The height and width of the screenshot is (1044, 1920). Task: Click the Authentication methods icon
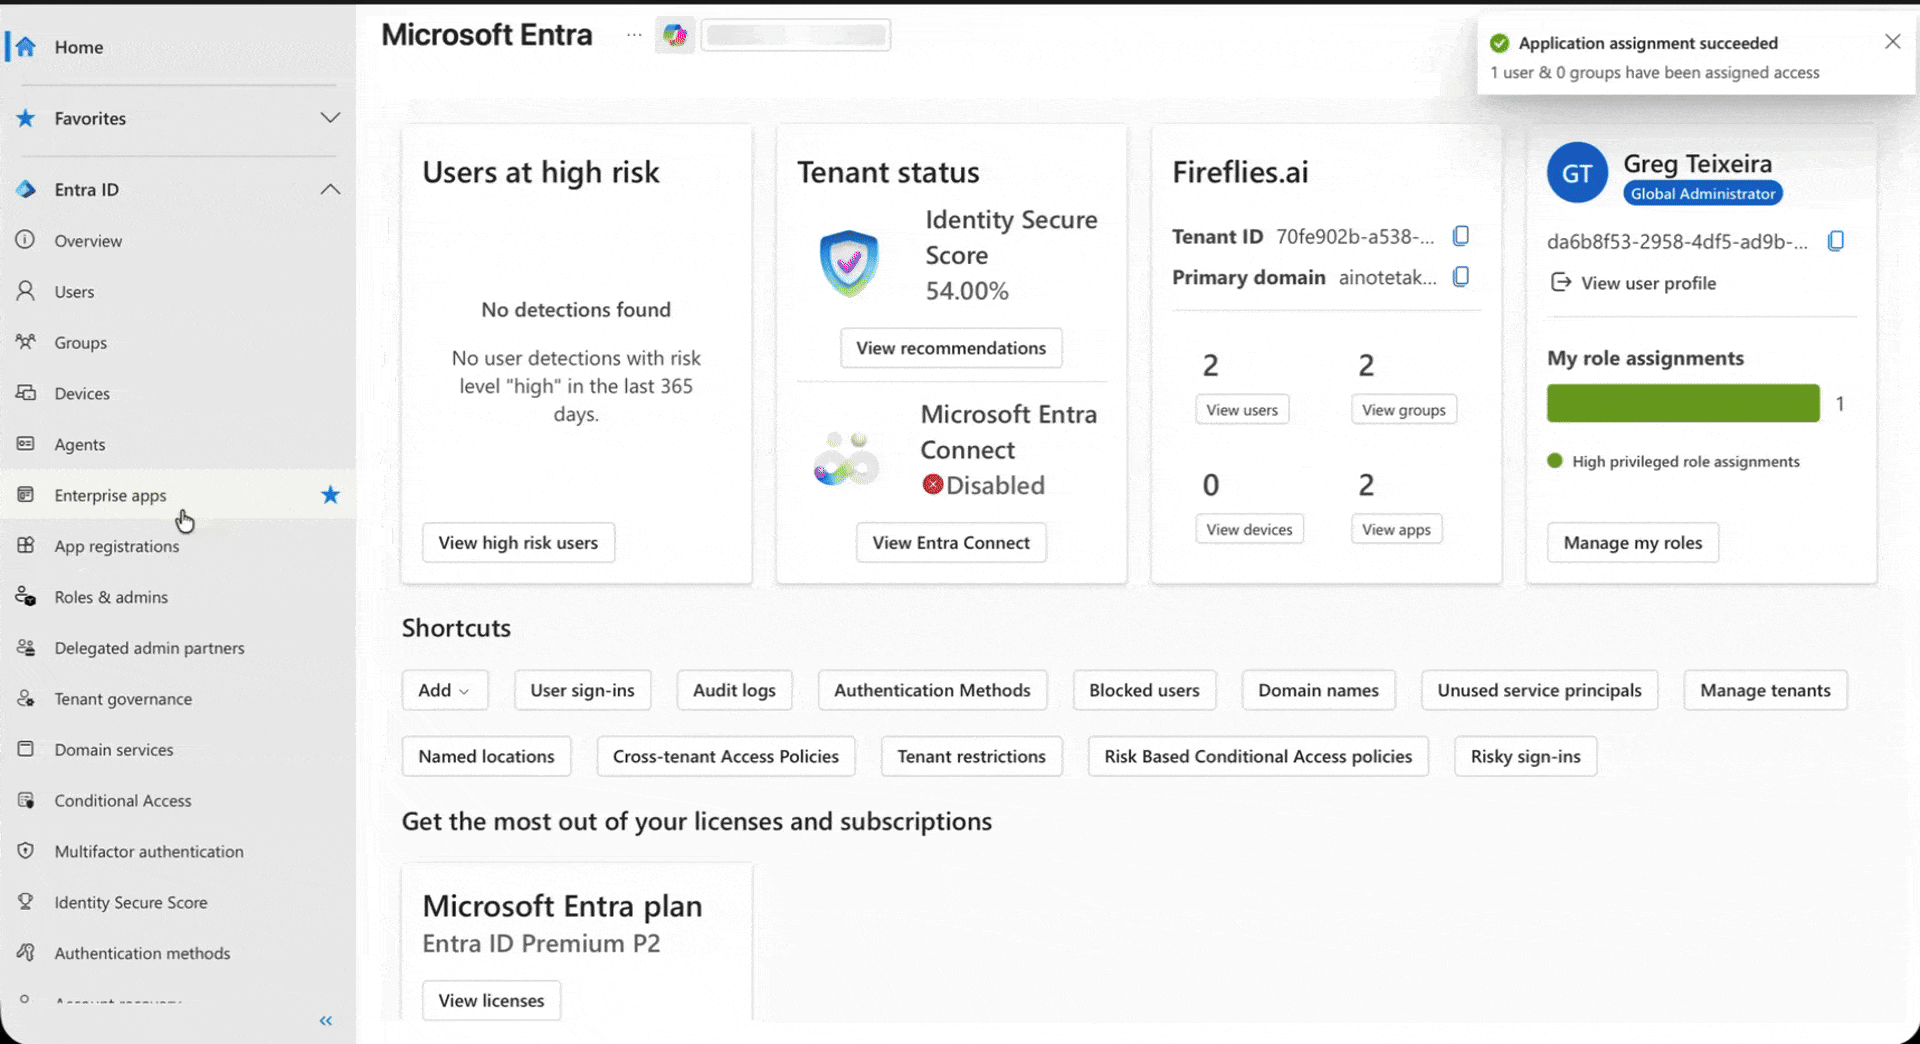point(26,953)
